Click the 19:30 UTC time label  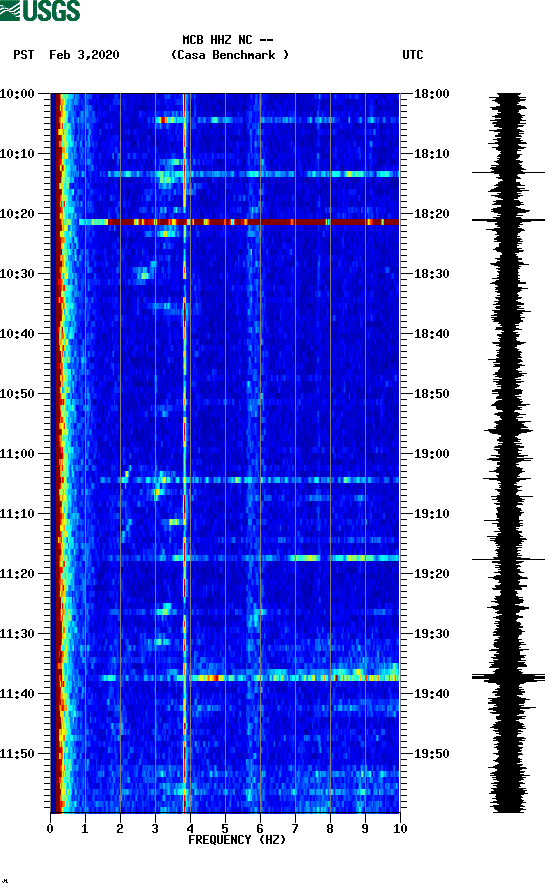tap(432, 634)
